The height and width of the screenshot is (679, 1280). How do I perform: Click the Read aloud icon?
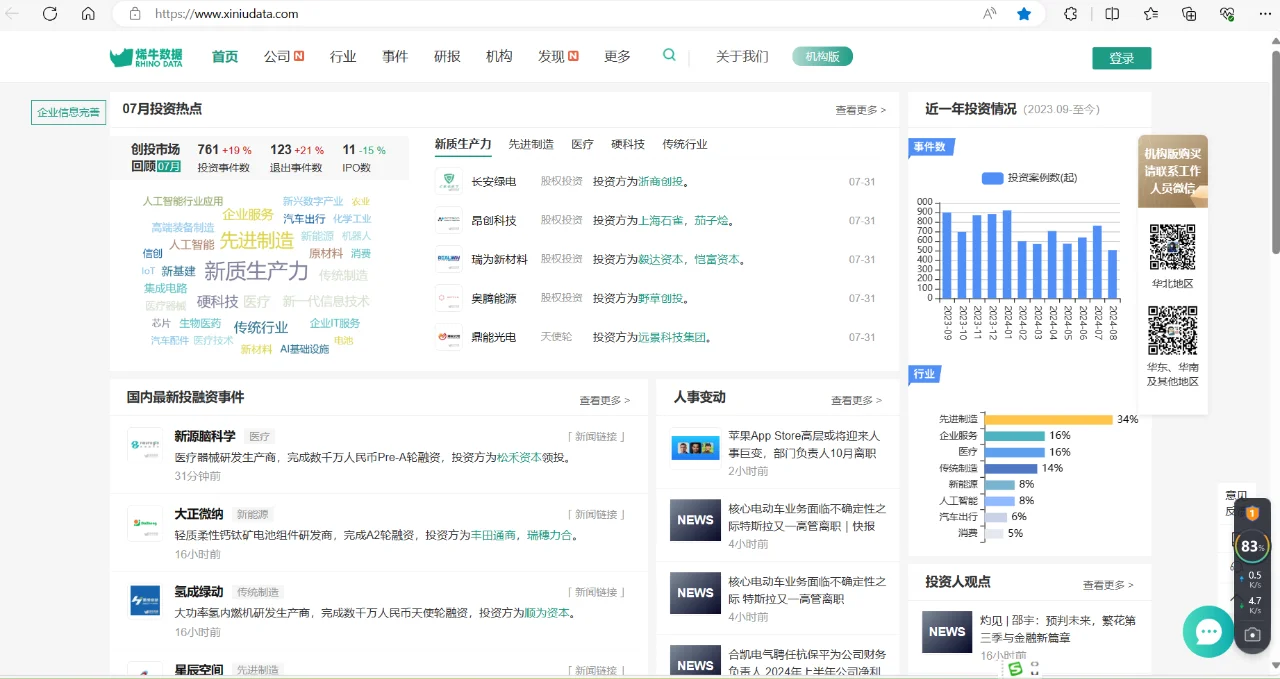(989, 14)
